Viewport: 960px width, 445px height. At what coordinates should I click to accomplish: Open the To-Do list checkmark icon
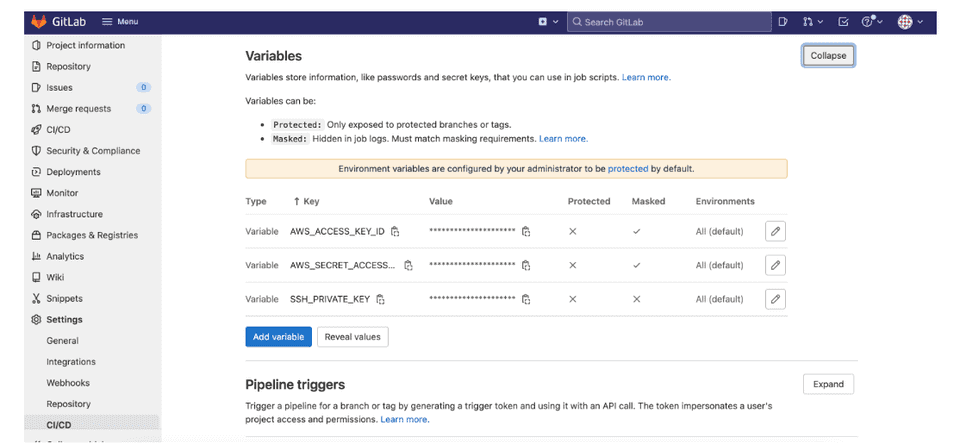(x=843, y=22)
